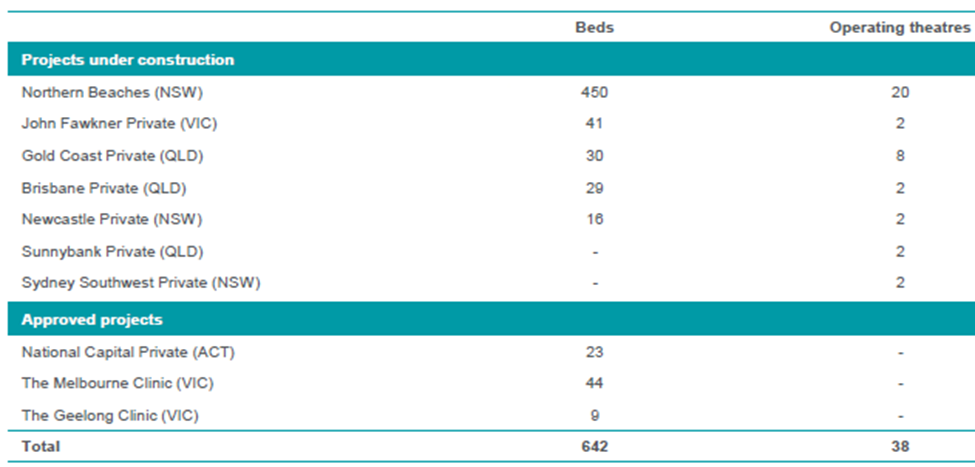975x467 pixels.
Task: Click the 44 beds value for Melbourne Clinic
Action: coord(594,384)
